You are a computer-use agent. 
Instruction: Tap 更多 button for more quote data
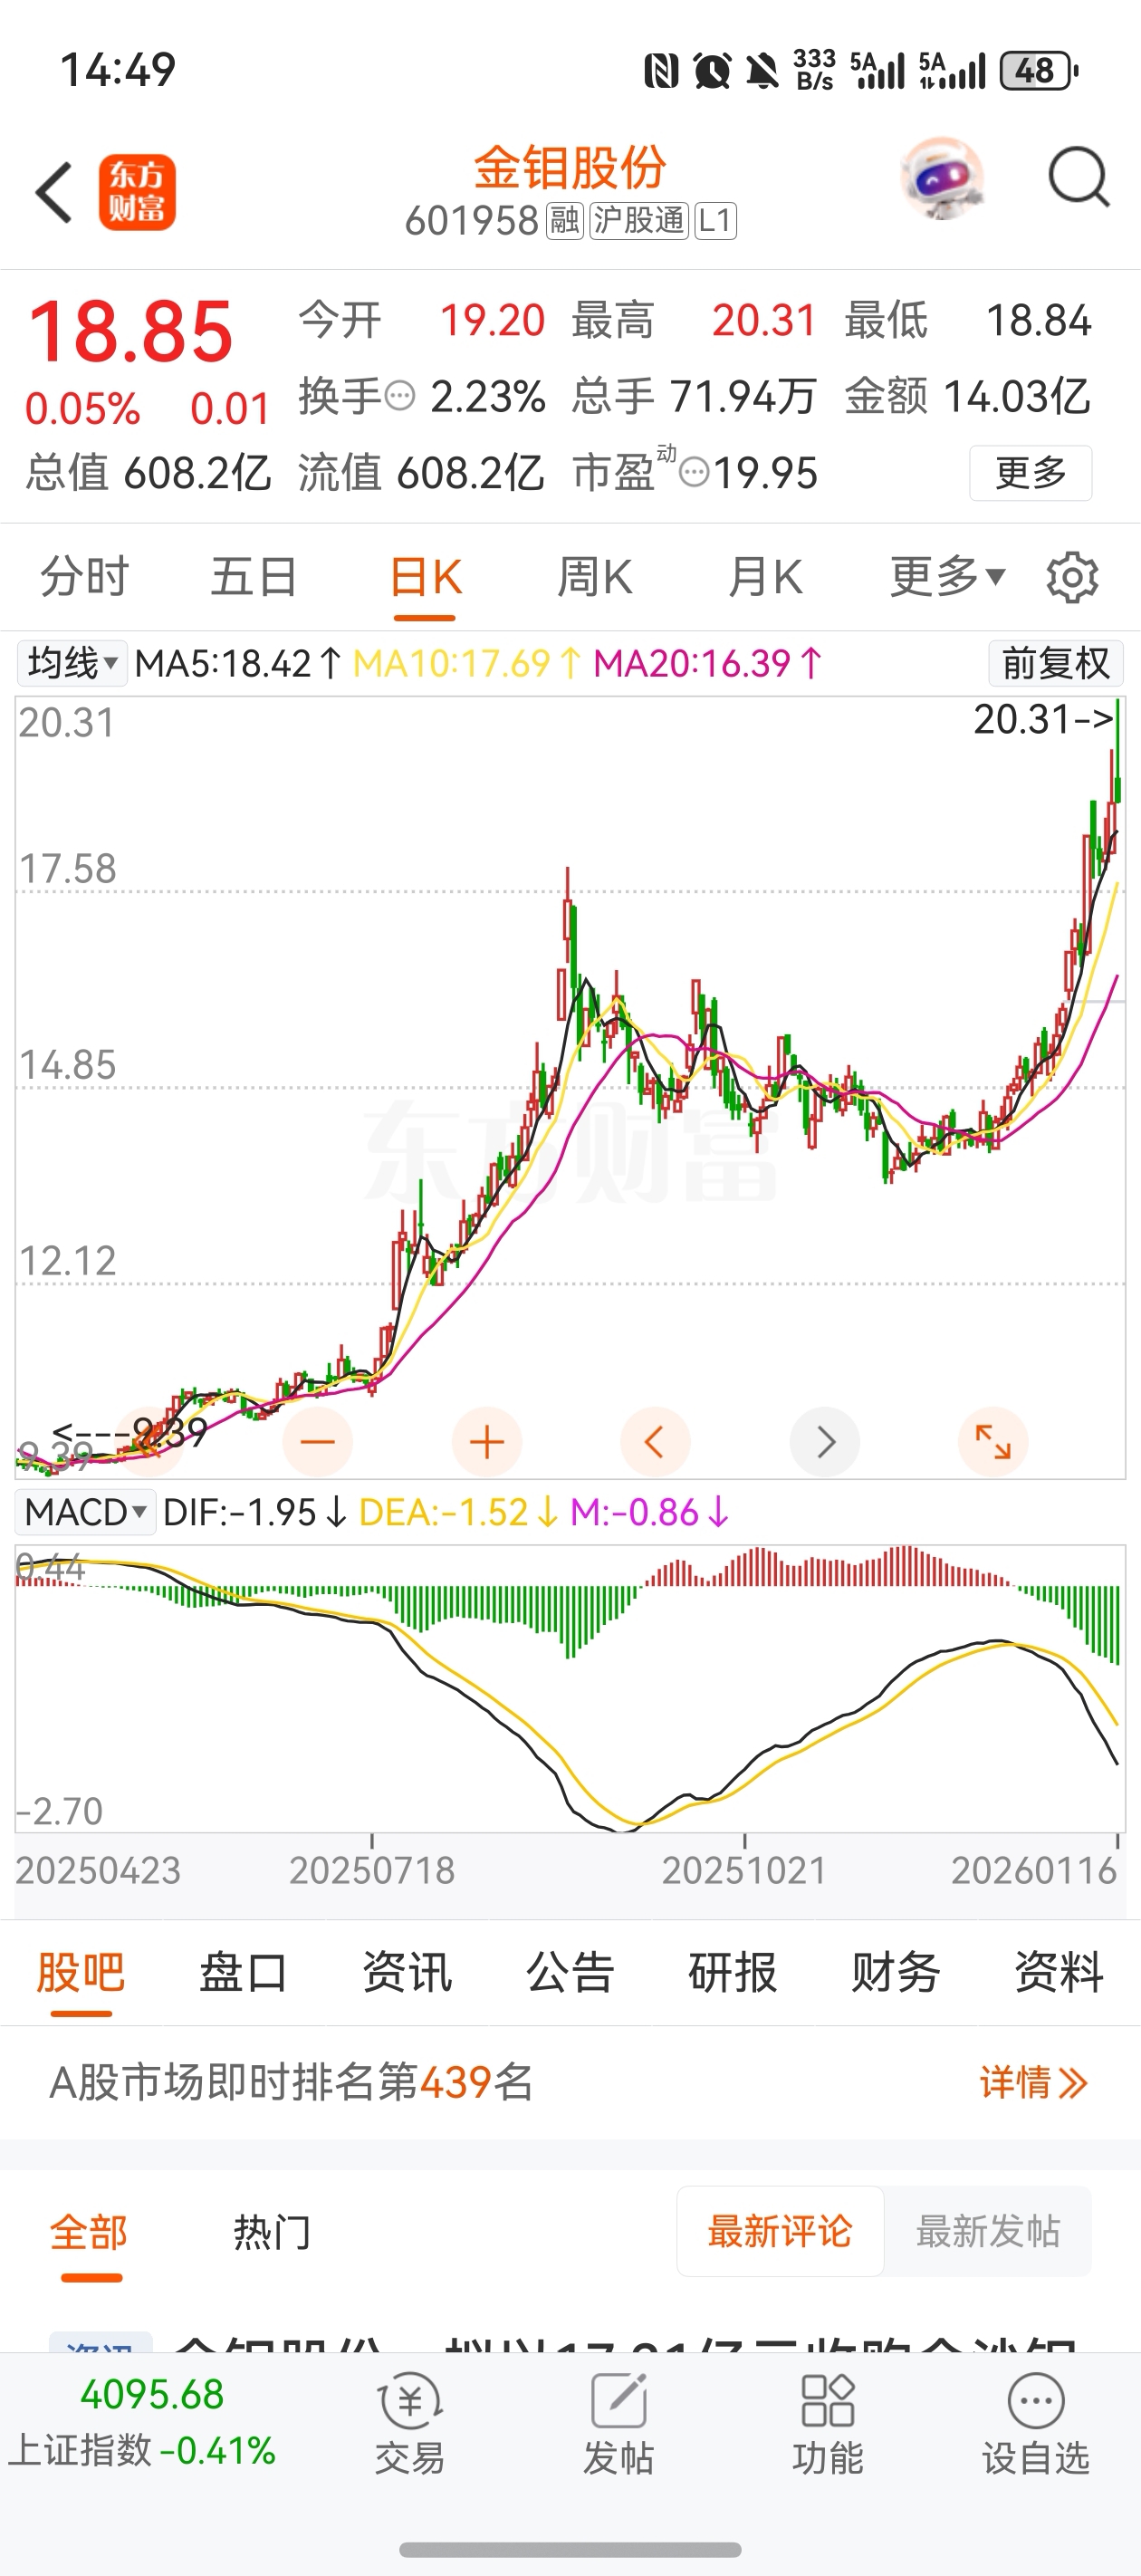click(1030, 473)
